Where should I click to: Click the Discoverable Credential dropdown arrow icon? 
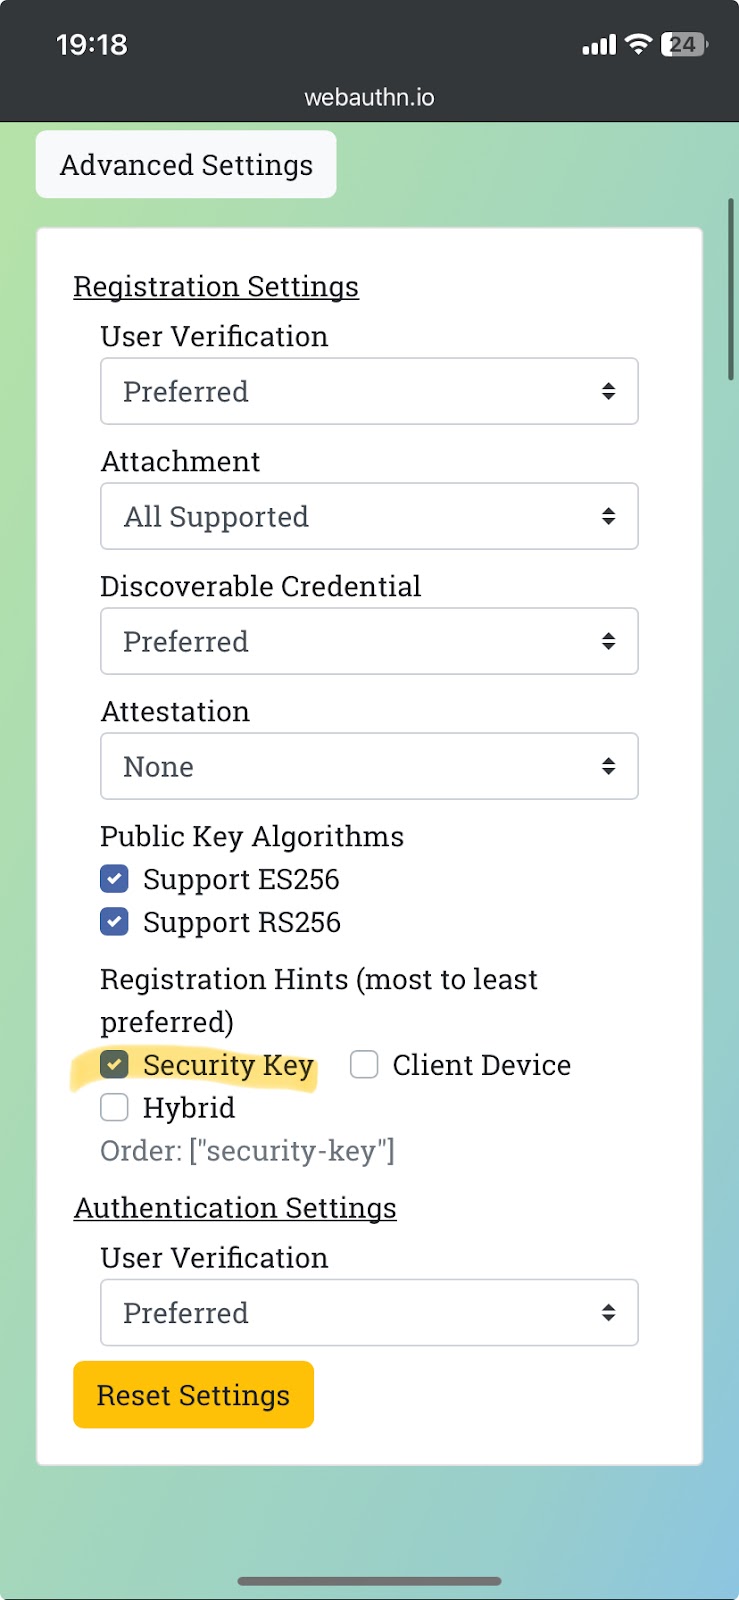click(x=608, y=641)
